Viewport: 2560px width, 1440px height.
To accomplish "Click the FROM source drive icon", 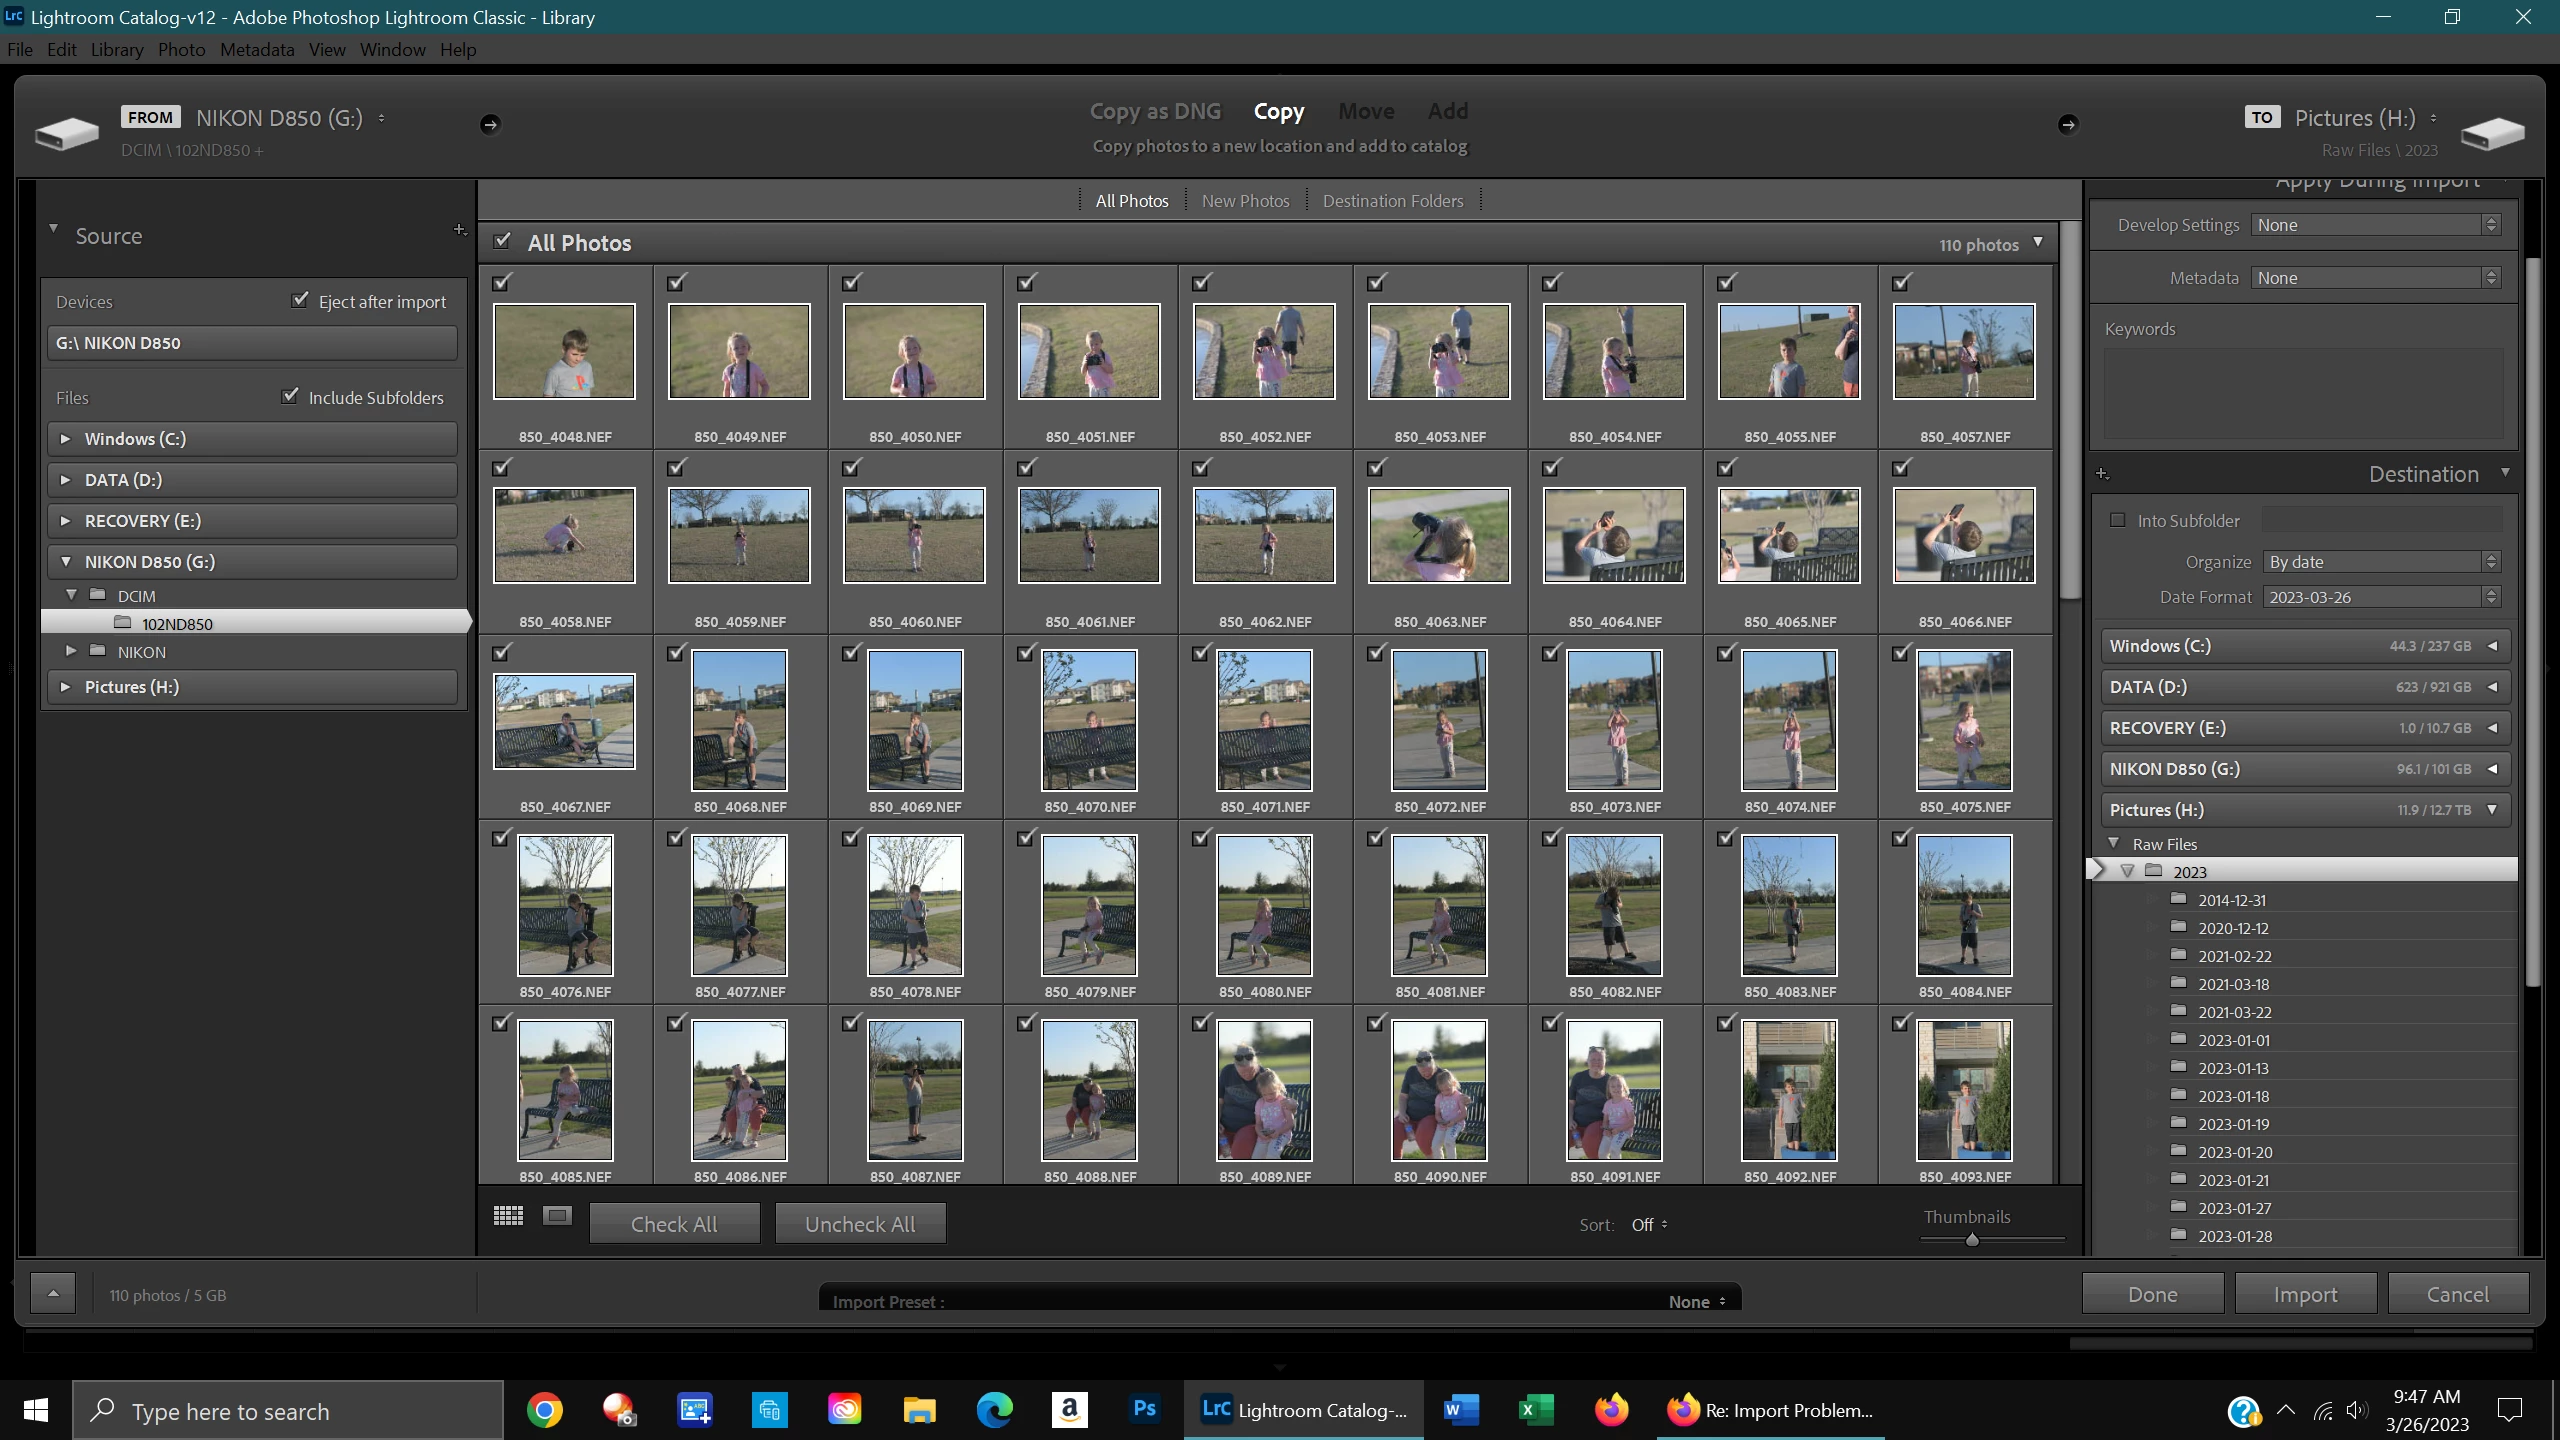I will coord(66,133).
